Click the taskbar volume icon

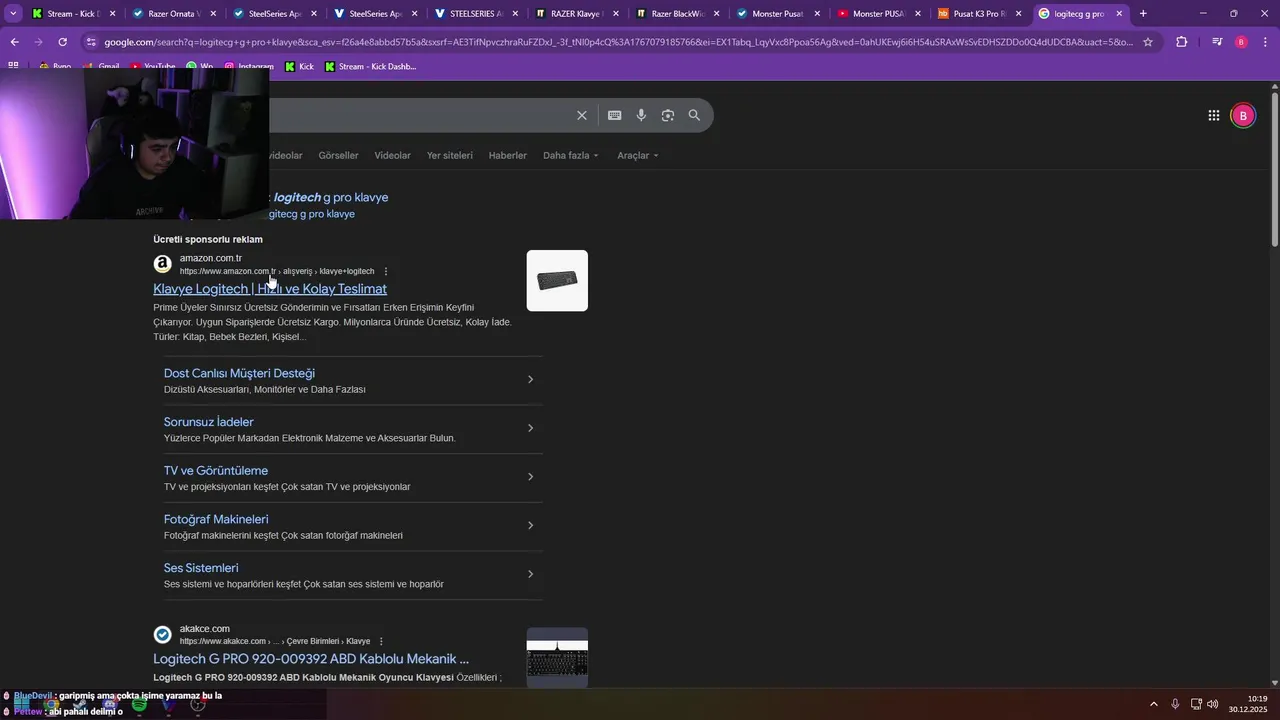coord(1213,704)
